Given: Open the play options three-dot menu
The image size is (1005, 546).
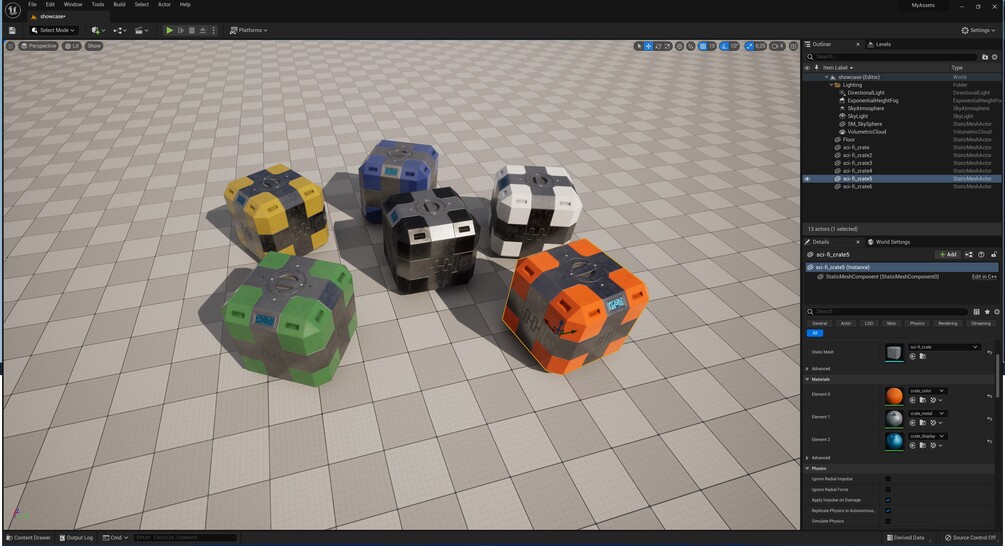Looking at the screenshot, I should coord(213,30).
